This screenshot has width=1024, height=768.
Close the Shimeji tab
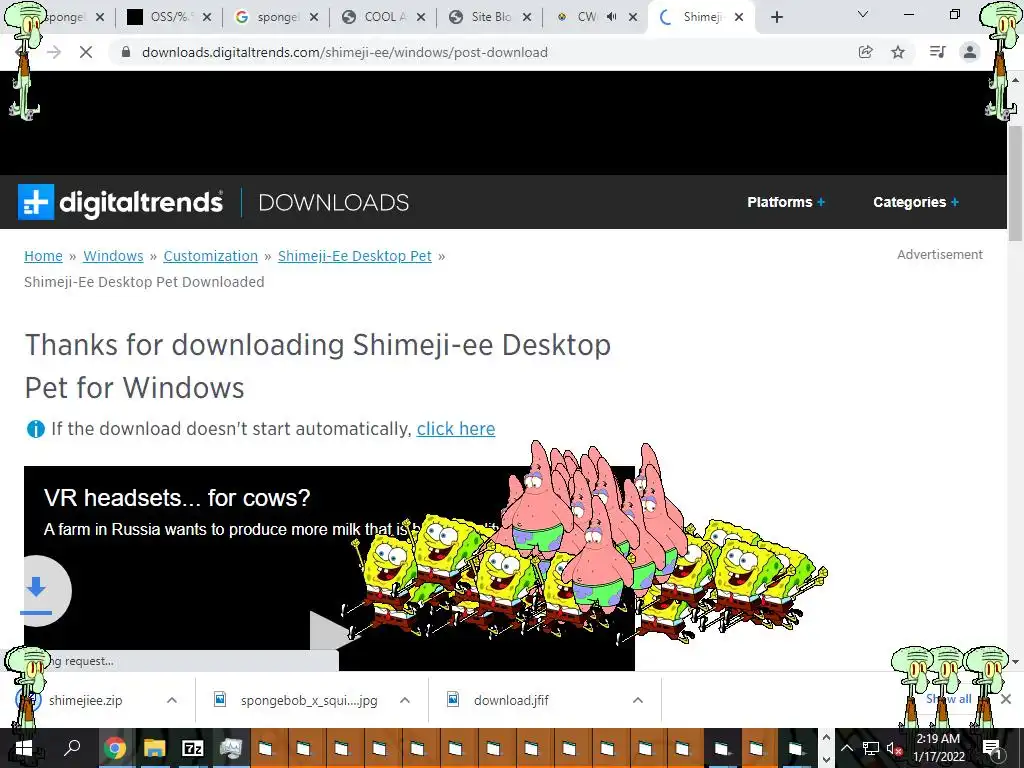click(739, 18)
